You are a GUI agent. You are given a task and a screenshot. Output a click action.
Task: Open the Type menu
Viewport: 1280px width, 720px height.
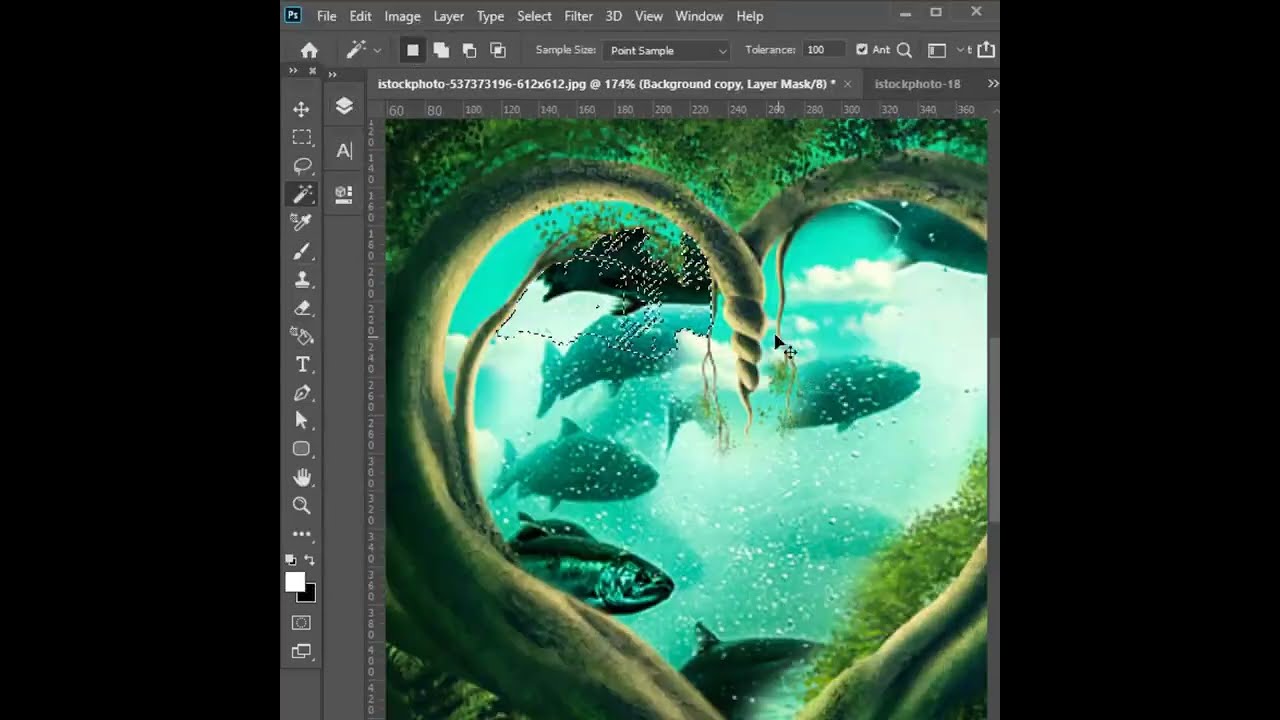coord(490,16)
